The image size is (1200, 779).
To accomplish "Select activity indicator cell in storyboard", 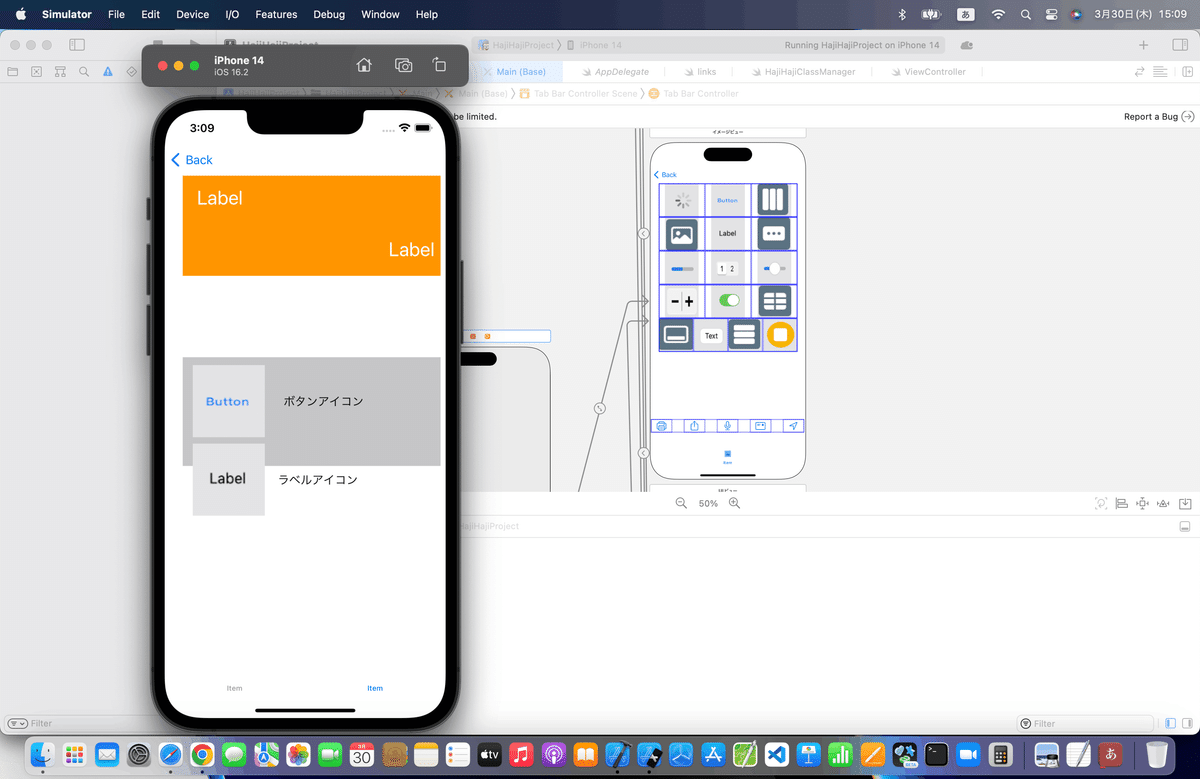I will 682,200.
